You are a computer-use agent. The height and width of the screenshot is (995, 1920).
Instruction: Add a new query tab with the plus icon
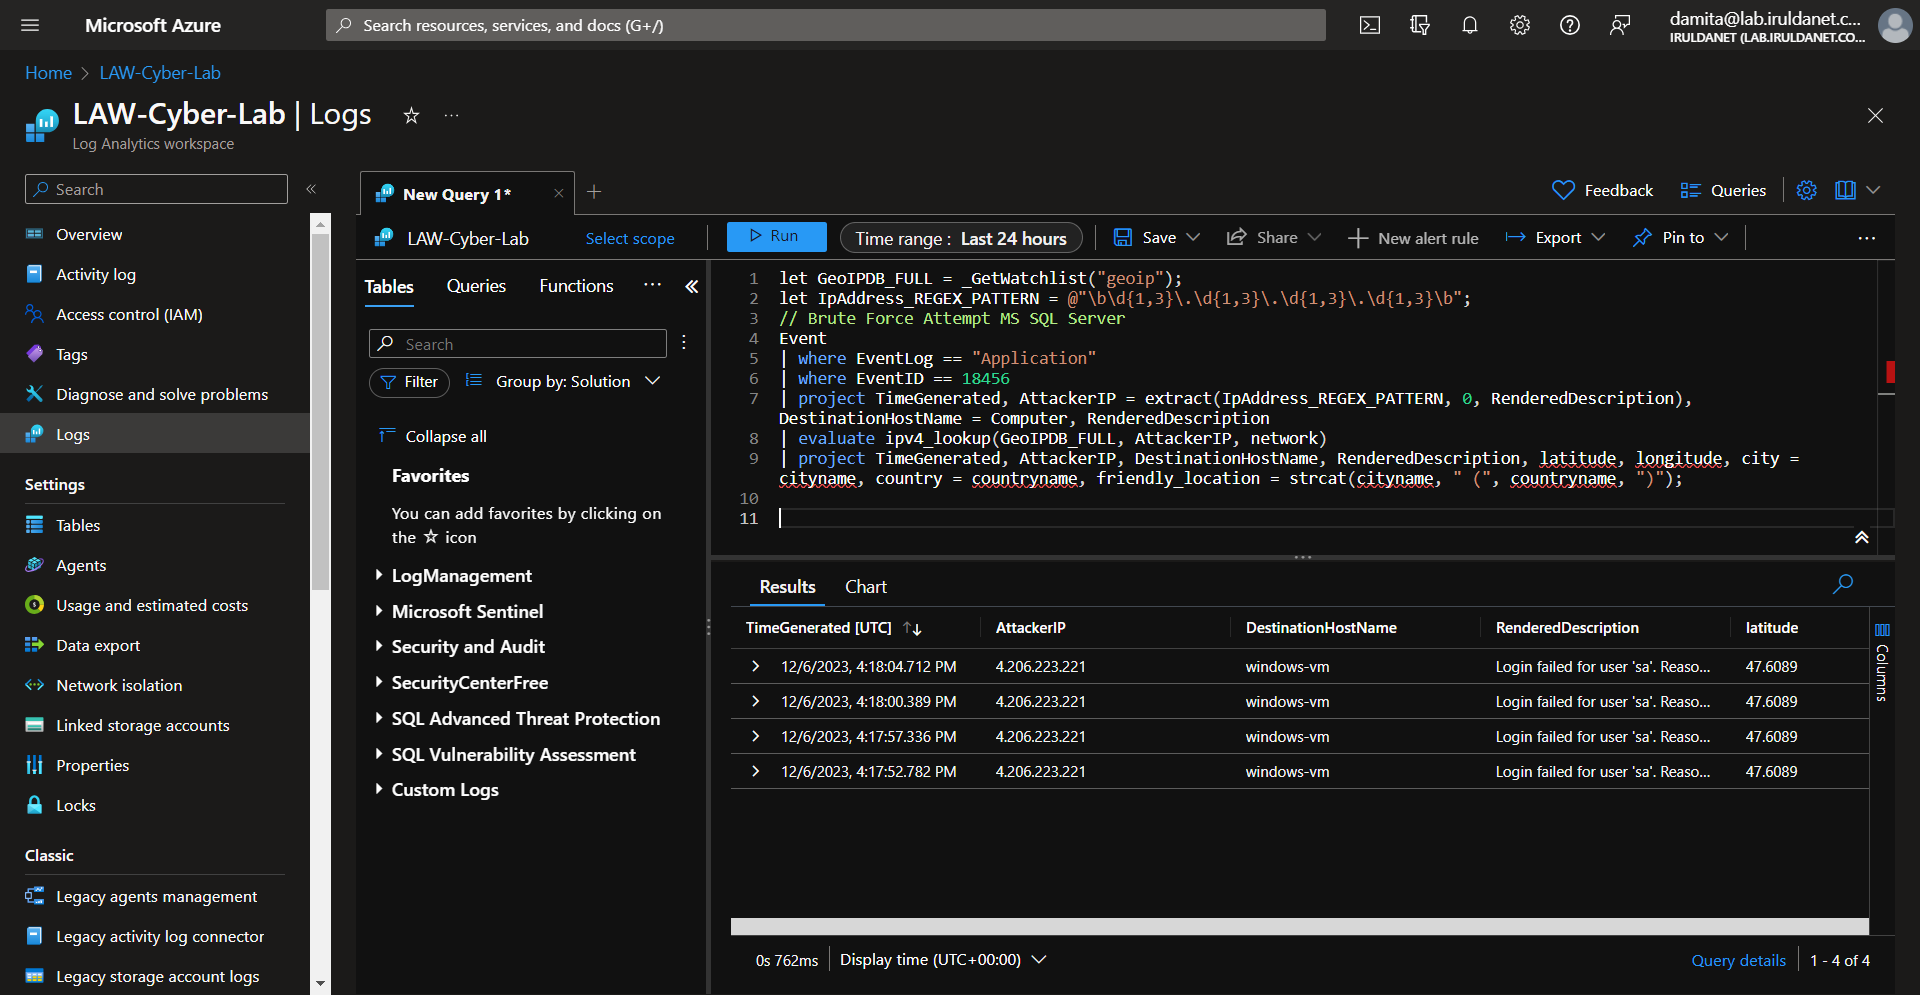(x=594, y=192)
